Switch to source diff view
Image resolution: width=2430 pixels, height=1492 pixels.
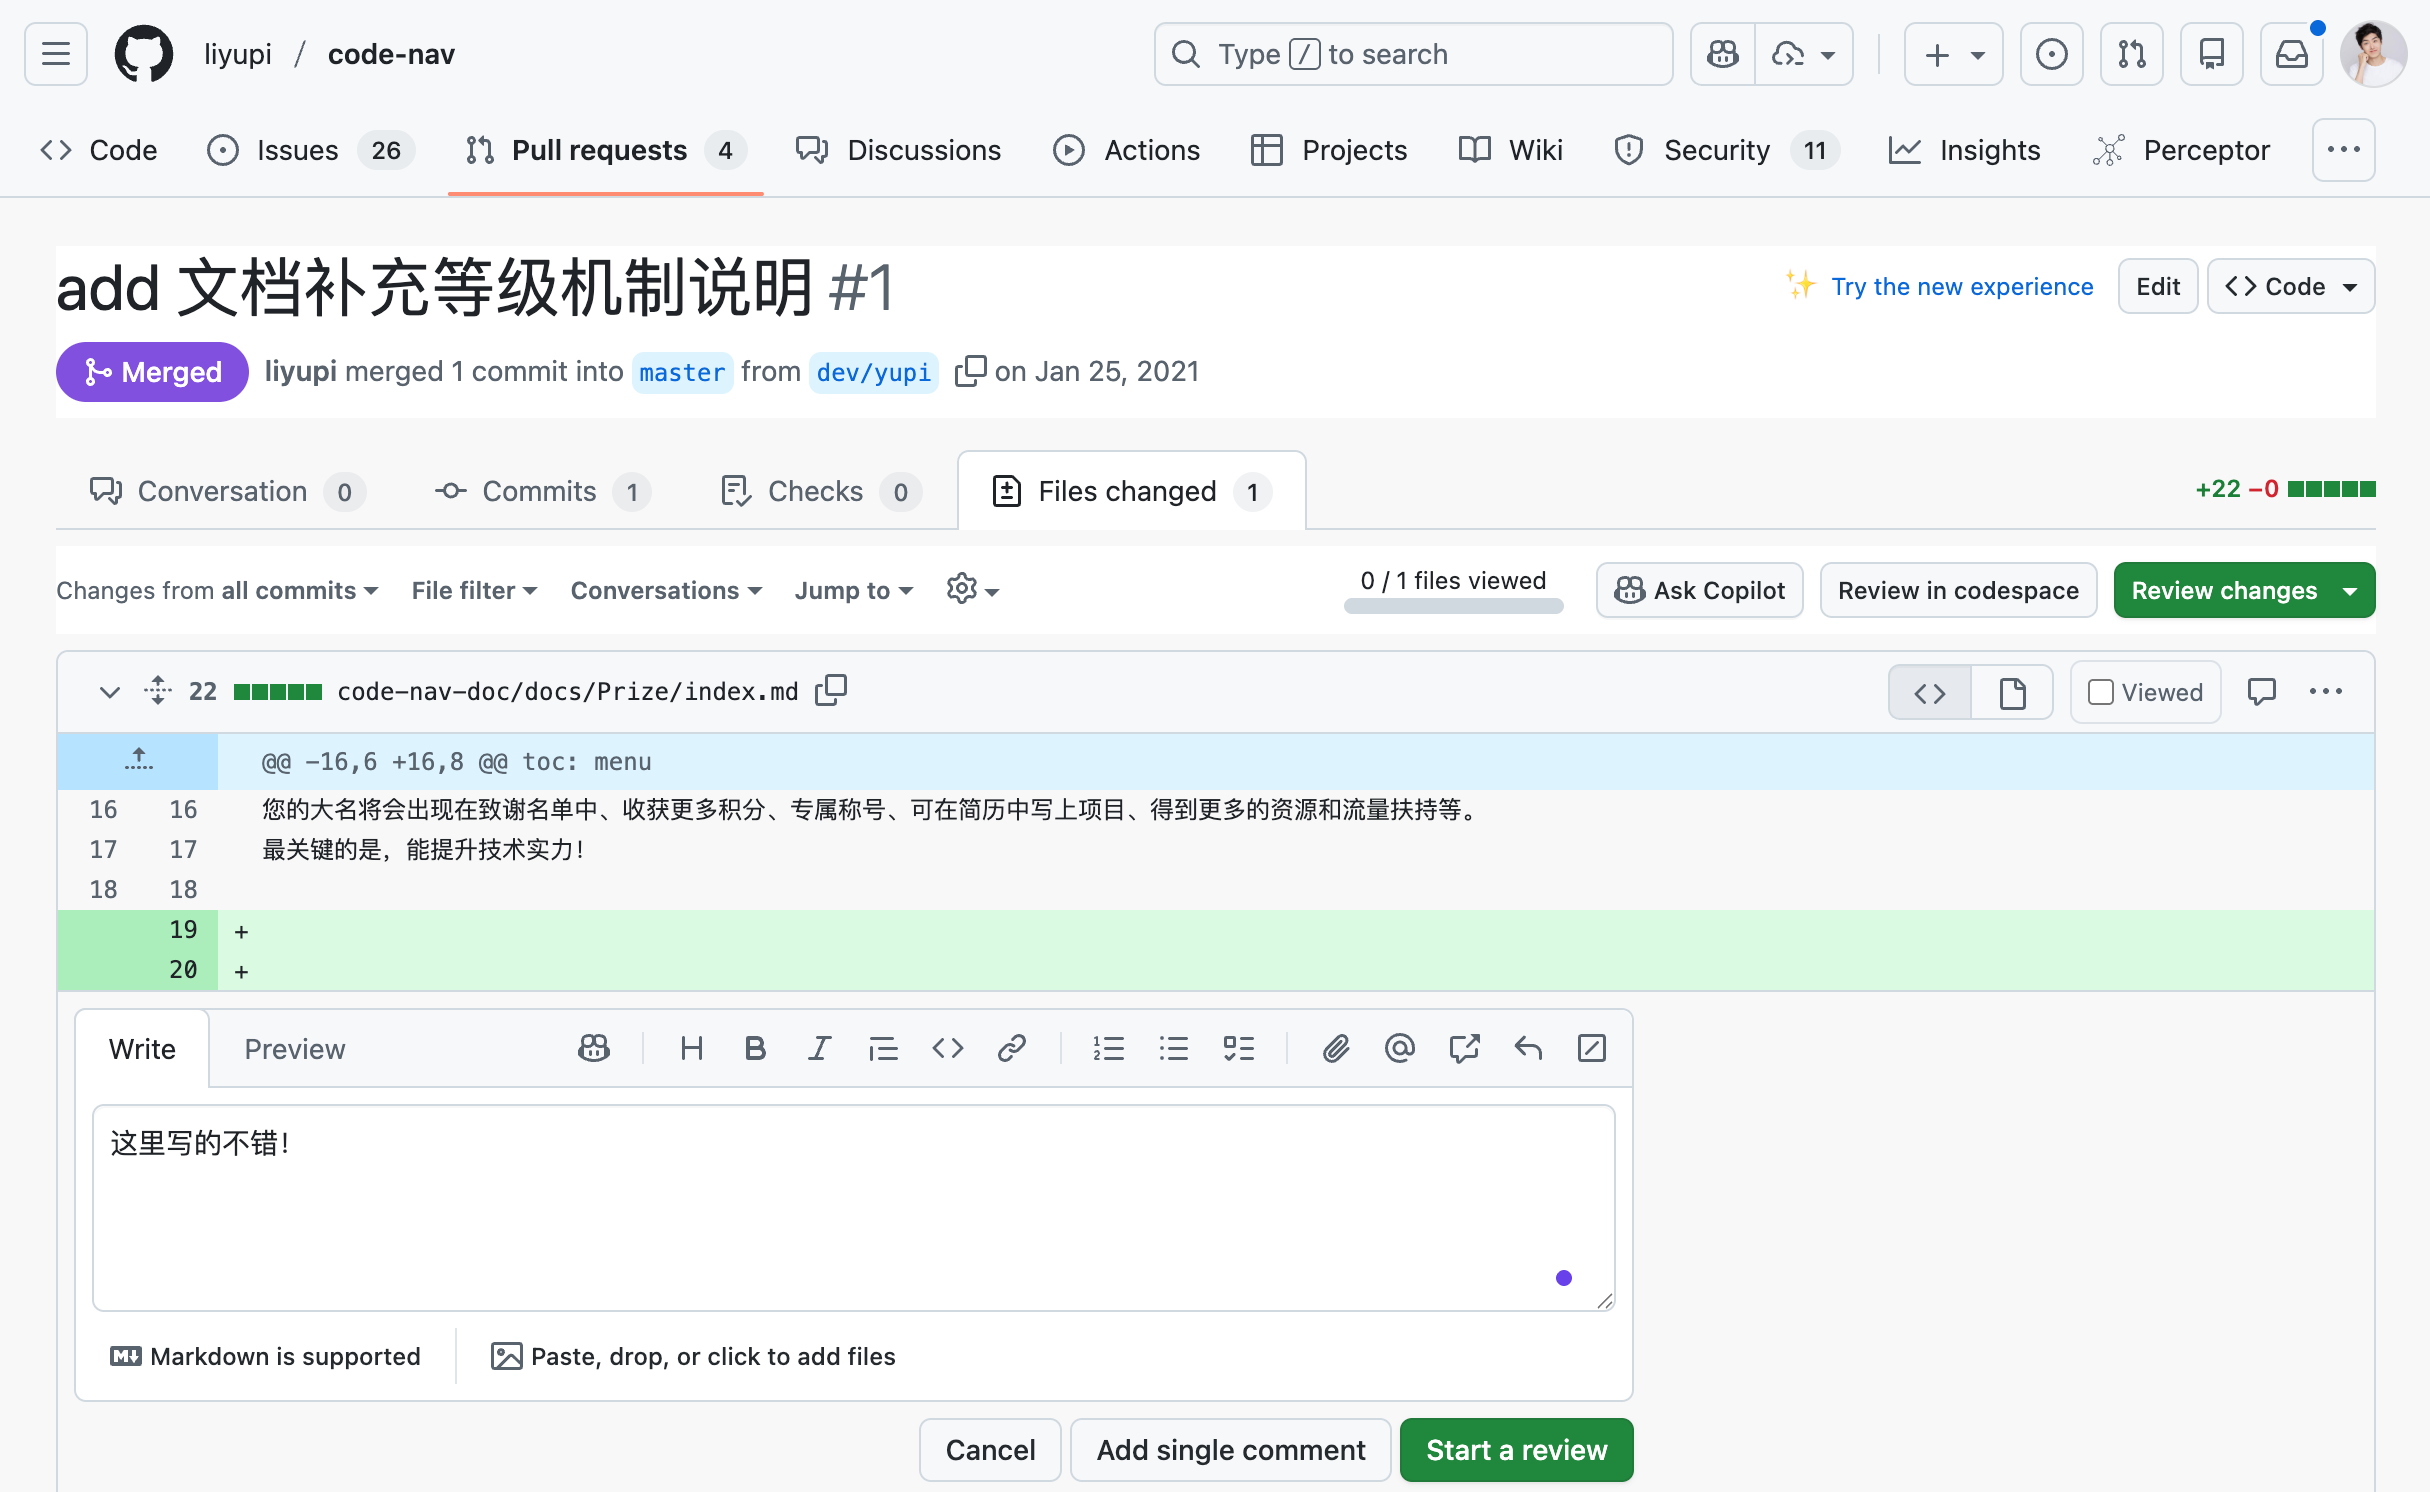click(x=1930, y=692)
